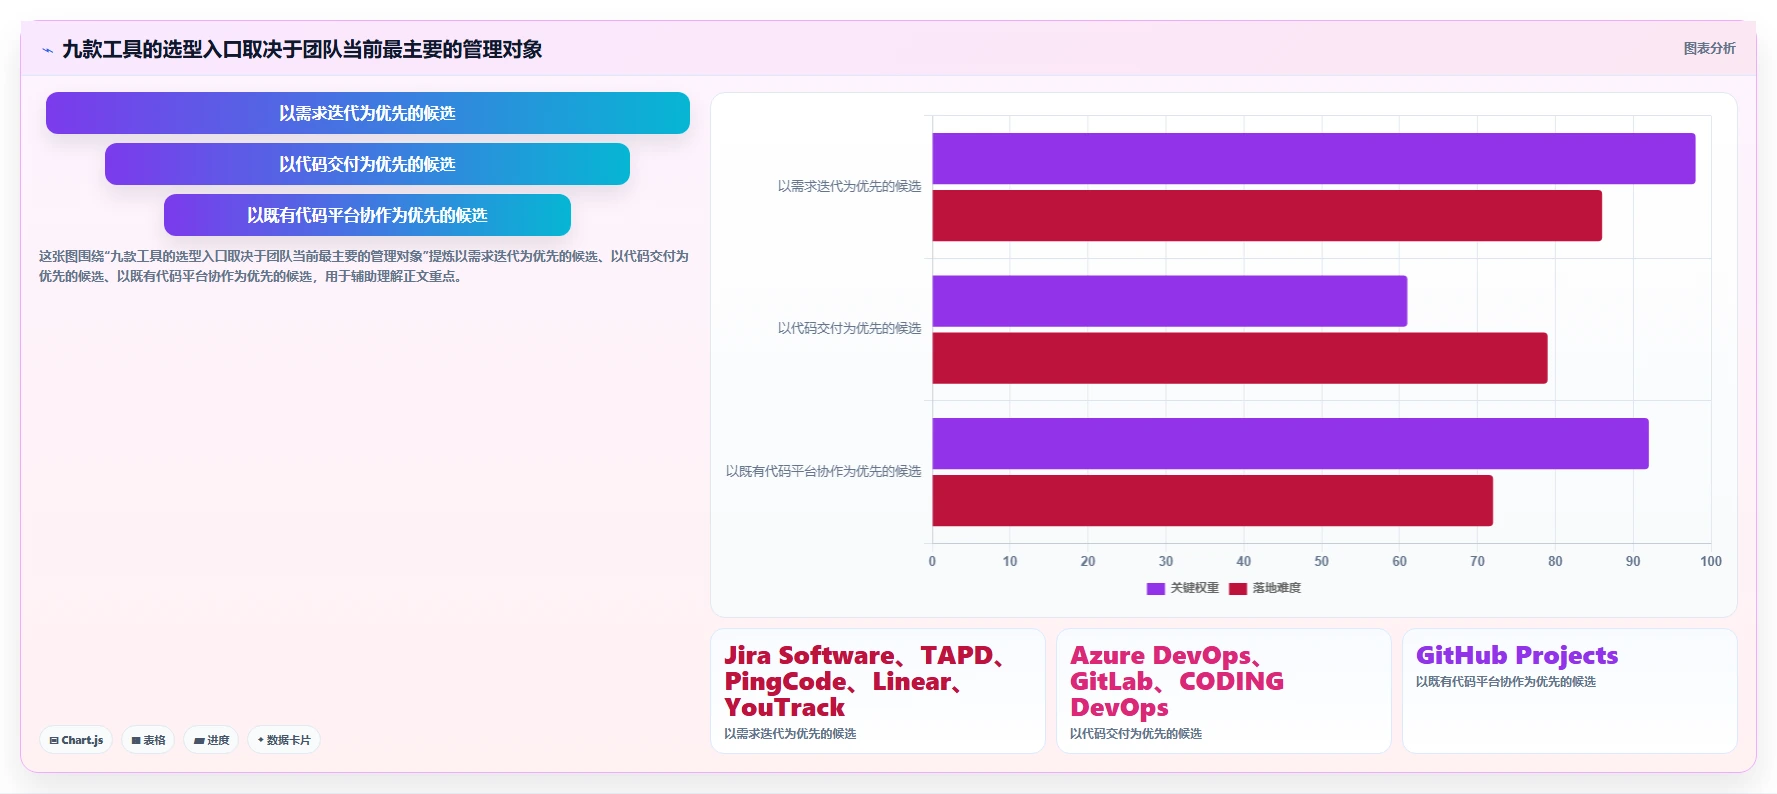Click the 进度 tag
1777x794 pixels.
pos(211,740)
